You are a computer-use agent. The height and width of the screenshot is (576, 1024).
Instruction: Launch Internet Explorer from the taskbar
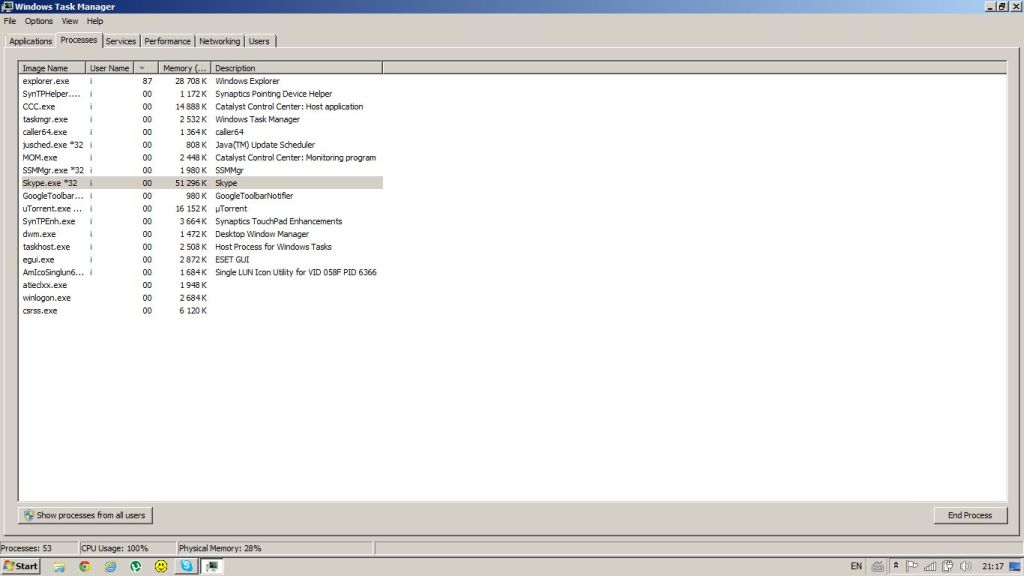coord(110,566)
